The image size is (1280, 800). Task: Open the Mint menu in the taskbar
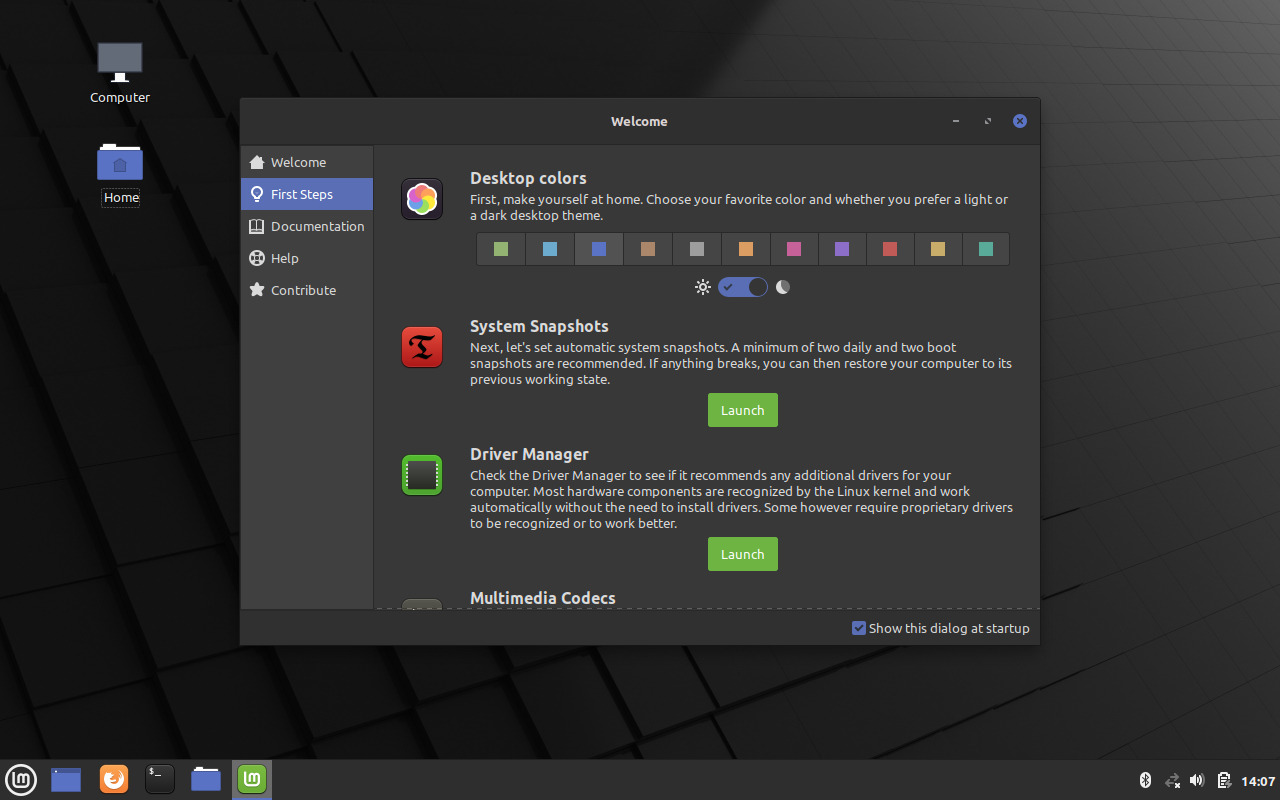21,779
